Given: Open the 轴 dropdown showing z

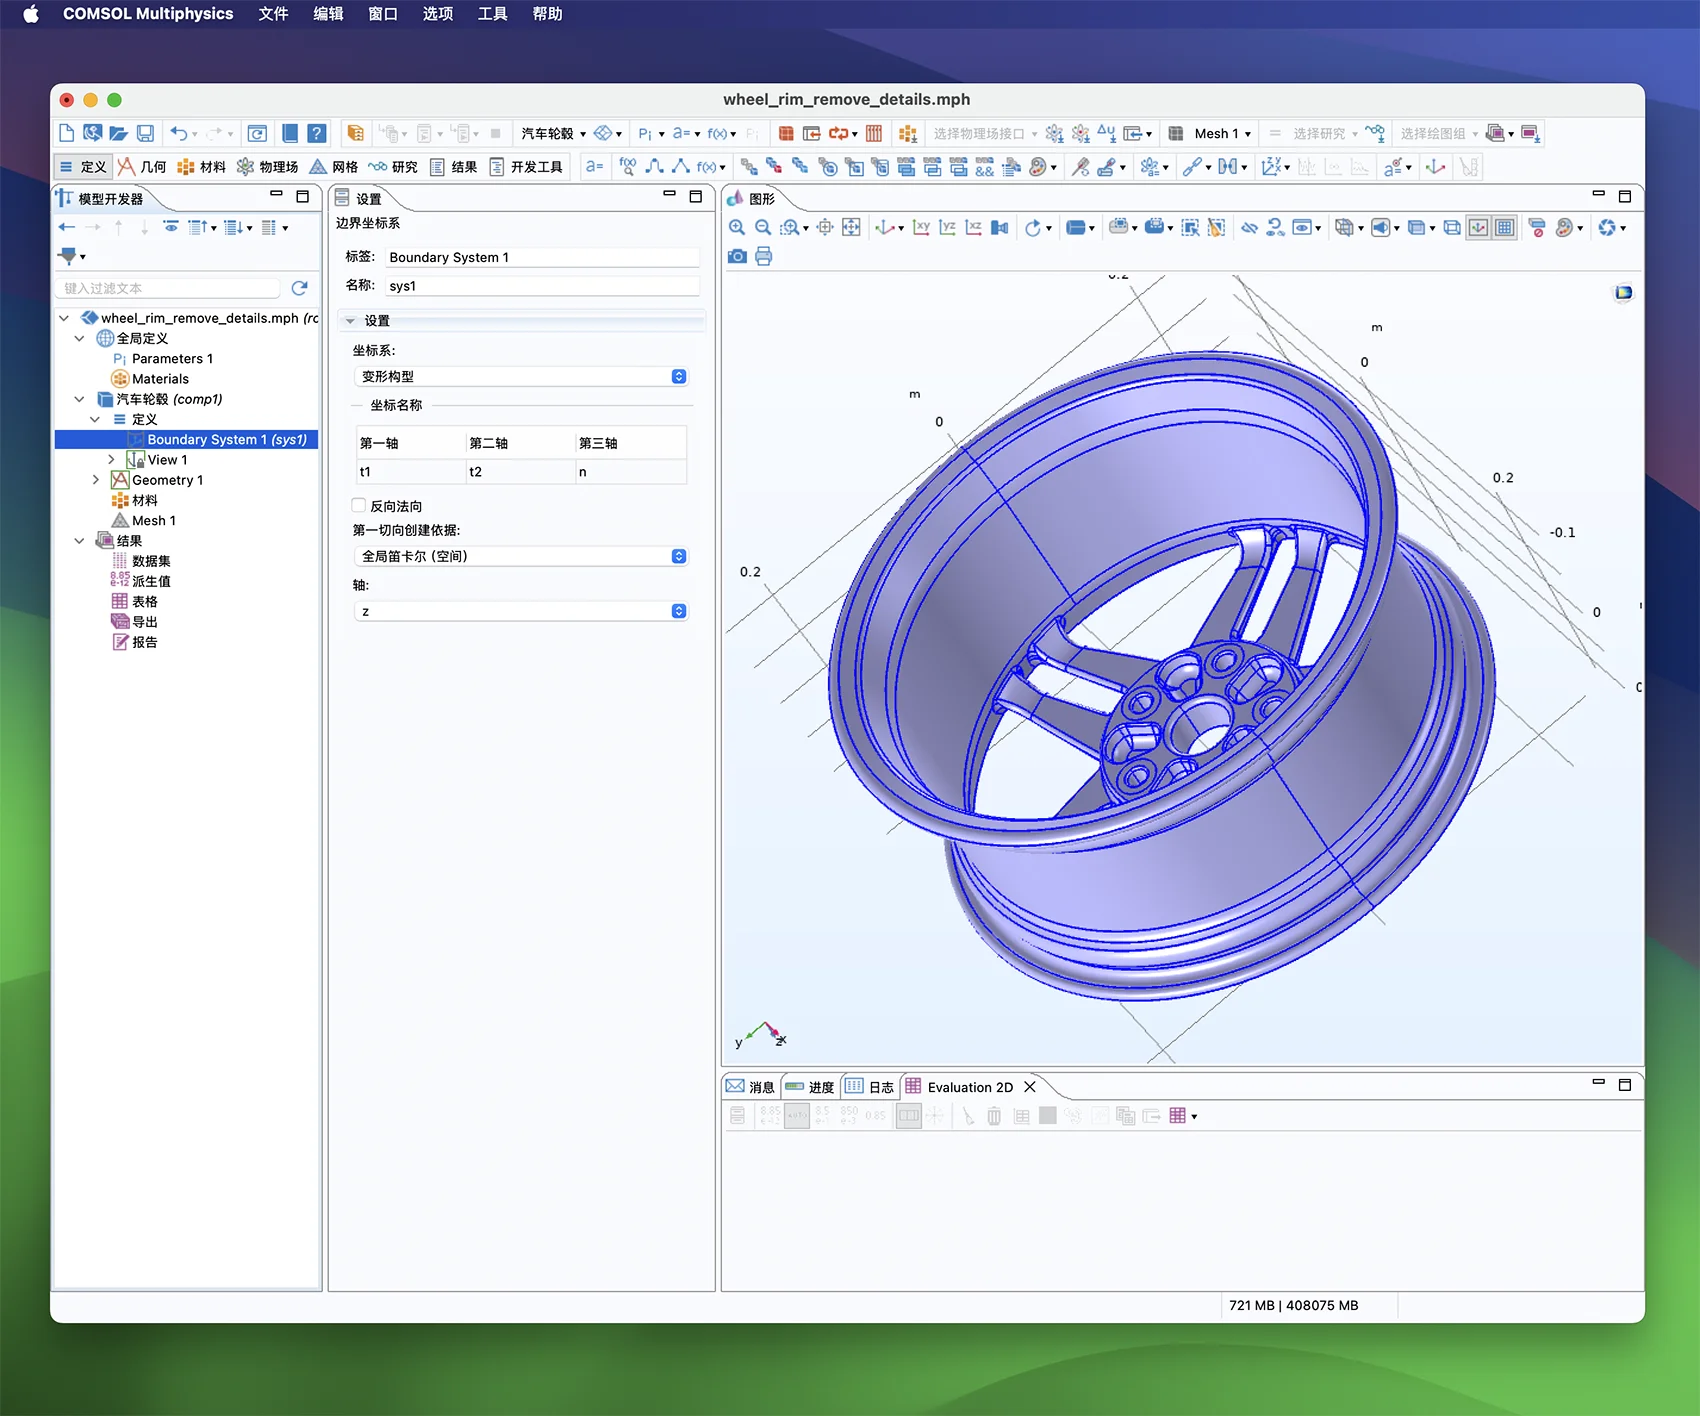Looking at the screenshot, I should point(521,611).
